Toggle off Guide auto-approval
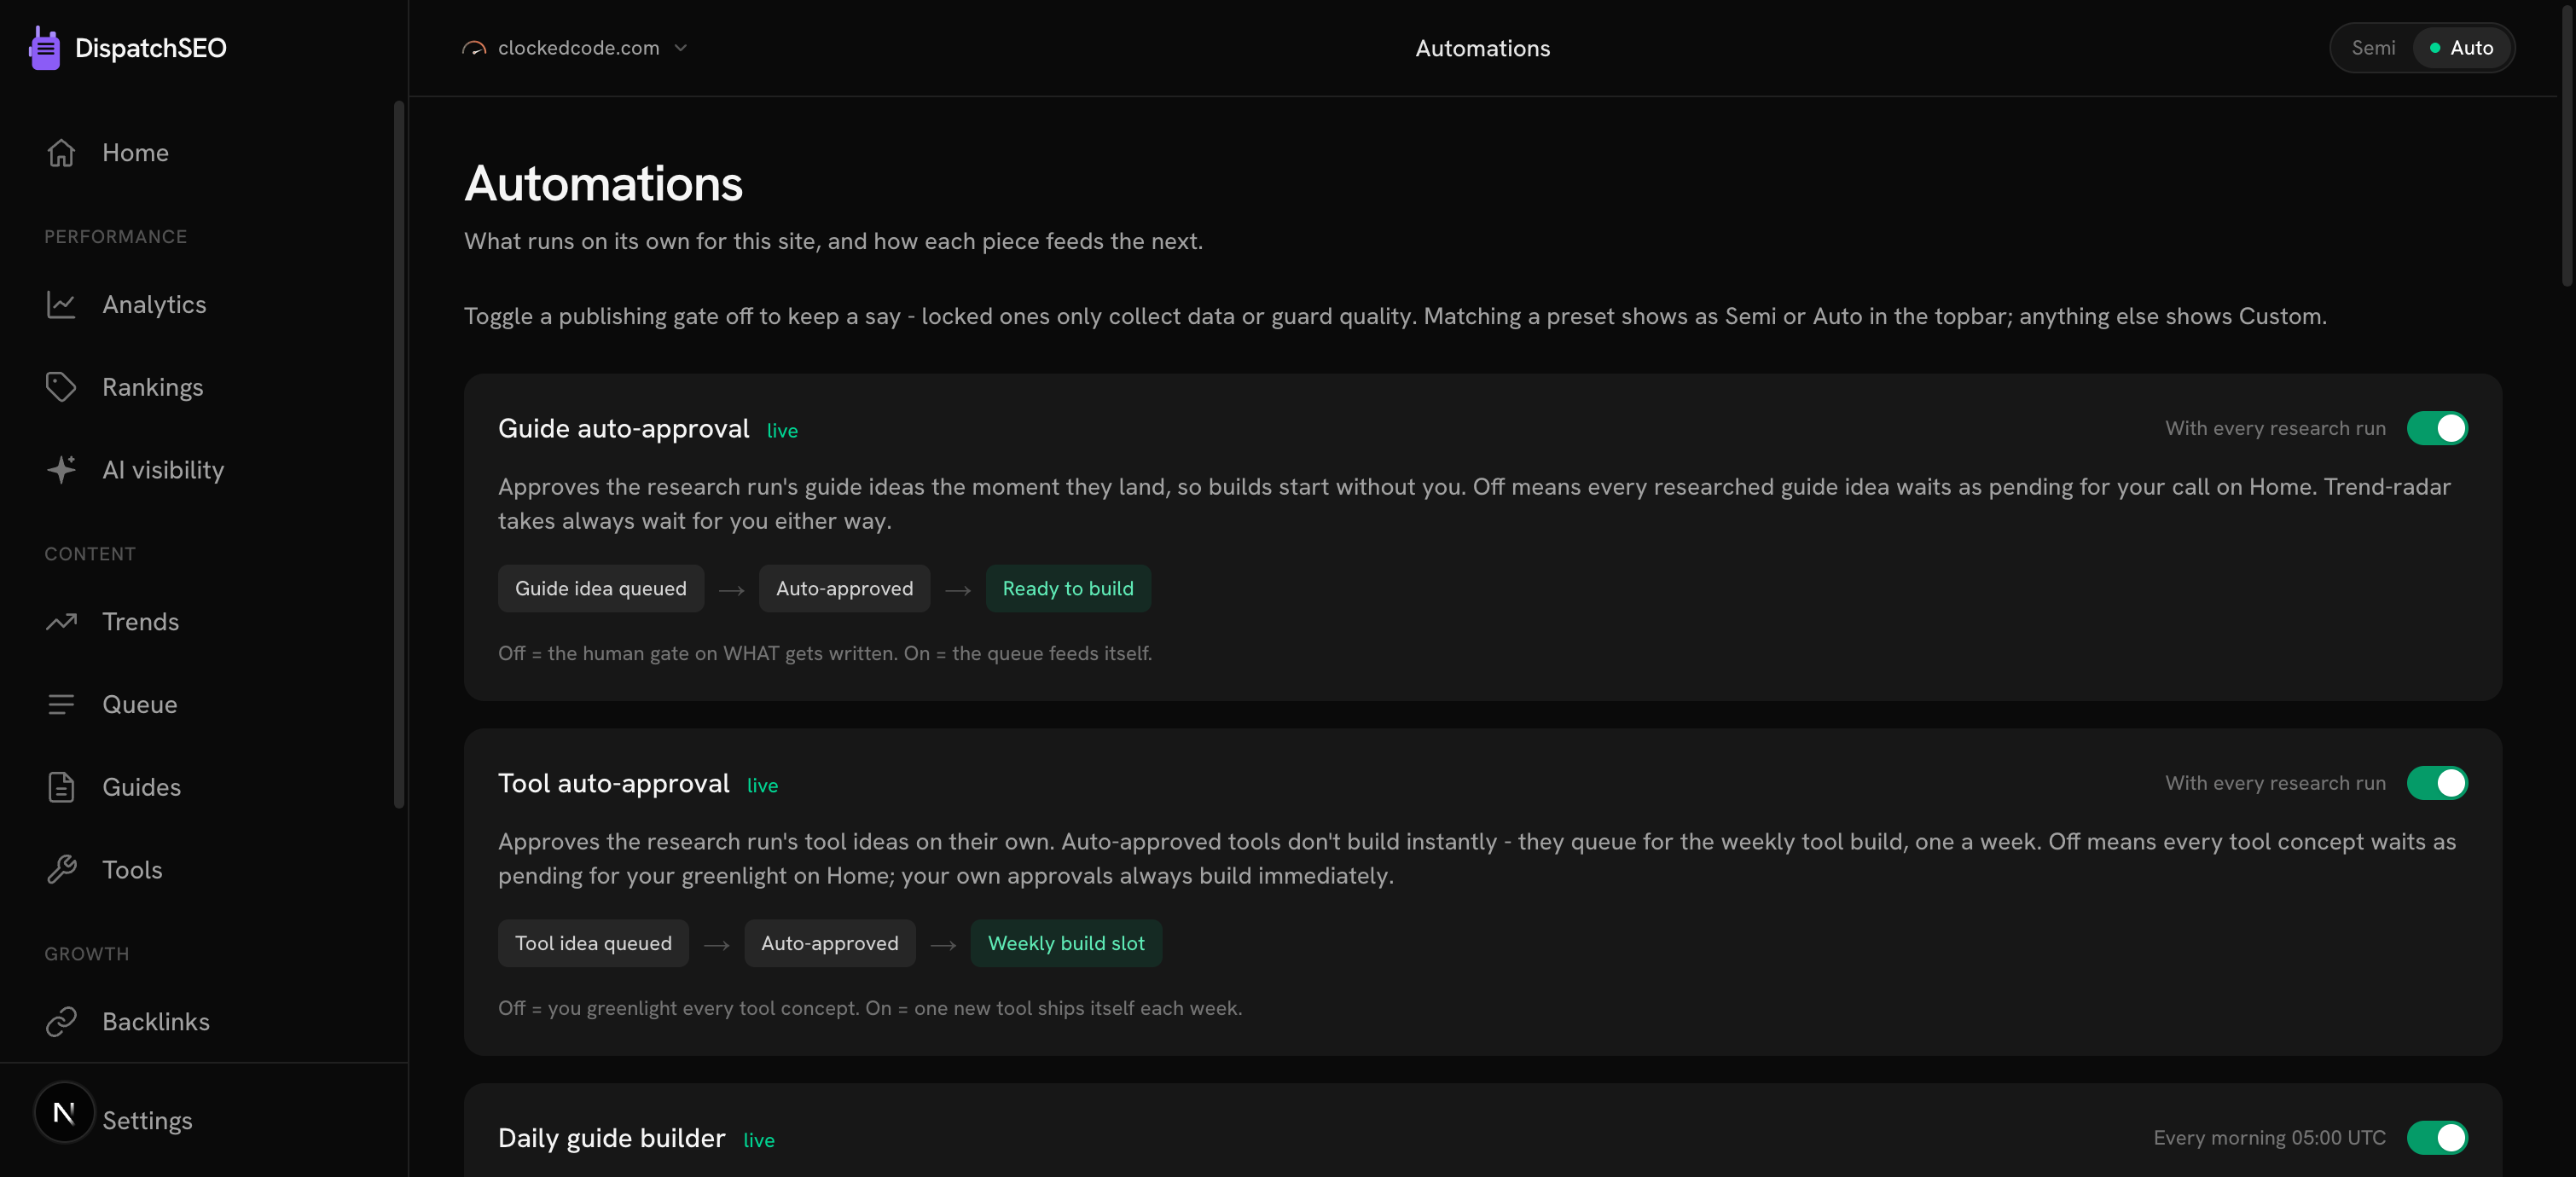2576x1177 pixels. click(2437, 429)
